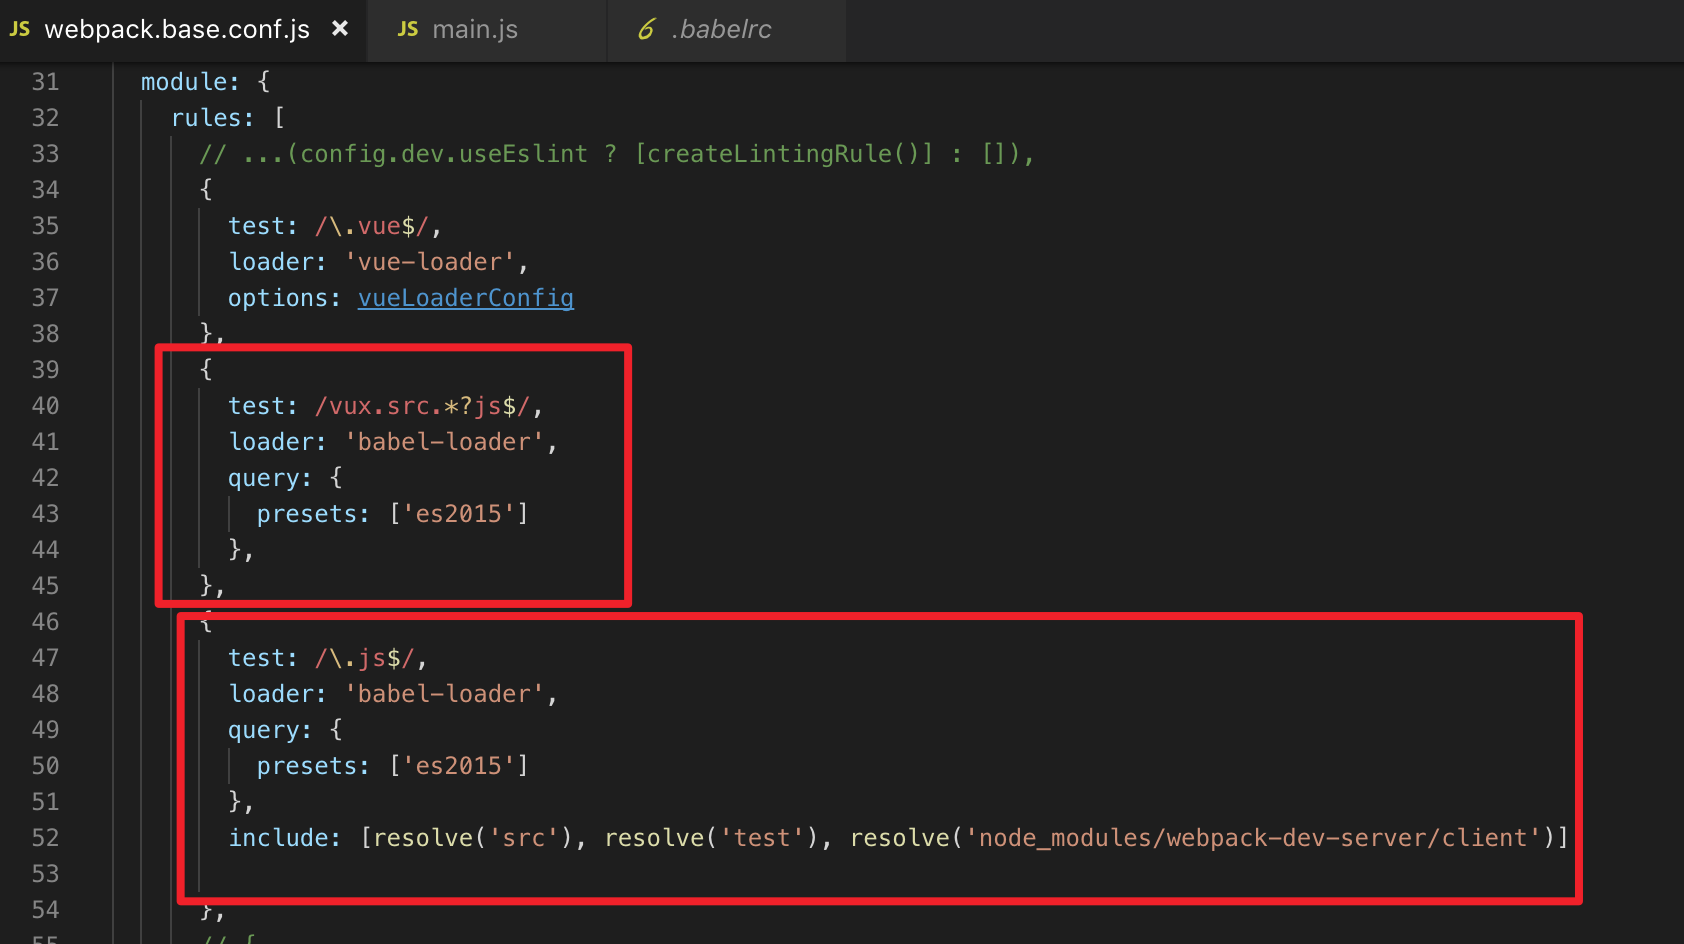Click 'query: {' on line 42
The width and height of the screenshot is (1684, 944).
pyautogui.click(x=285, y=478)
